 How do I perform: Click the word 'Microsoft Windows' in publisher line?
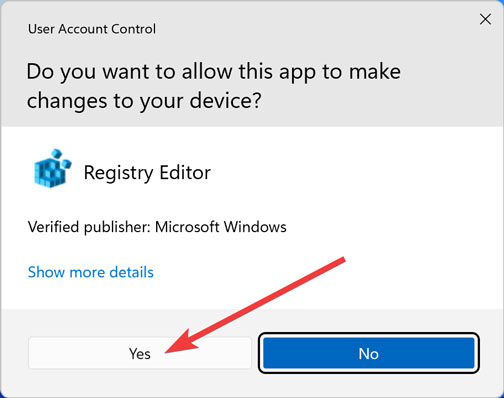coord(221,227)
